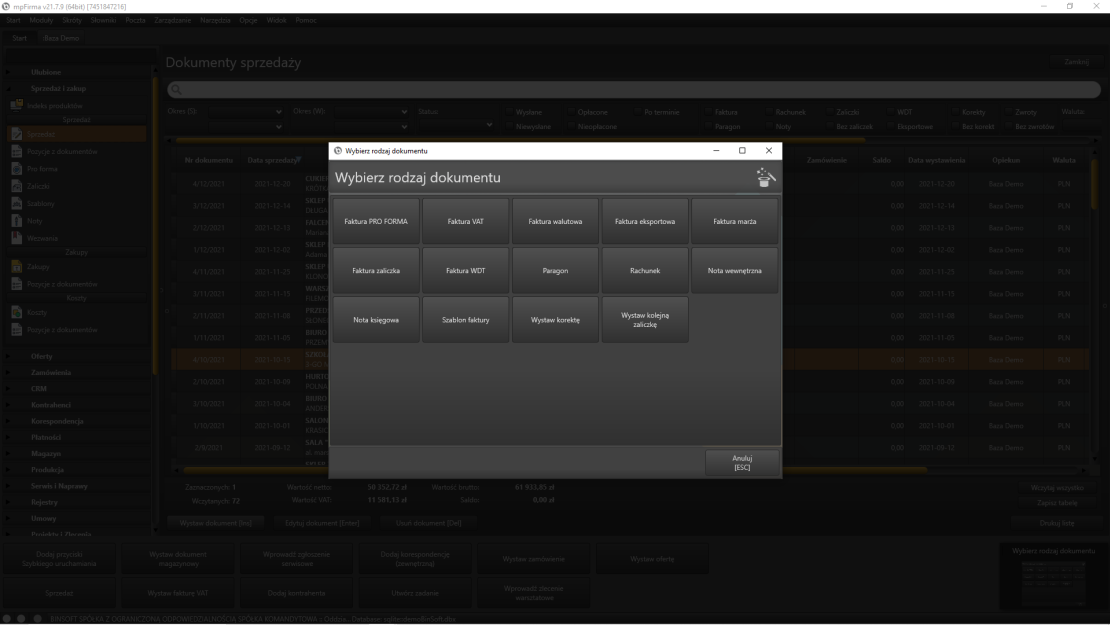The image size is (1110, 625).
Task: Open the Moduły menu
Action: click(x=42, y=21)
